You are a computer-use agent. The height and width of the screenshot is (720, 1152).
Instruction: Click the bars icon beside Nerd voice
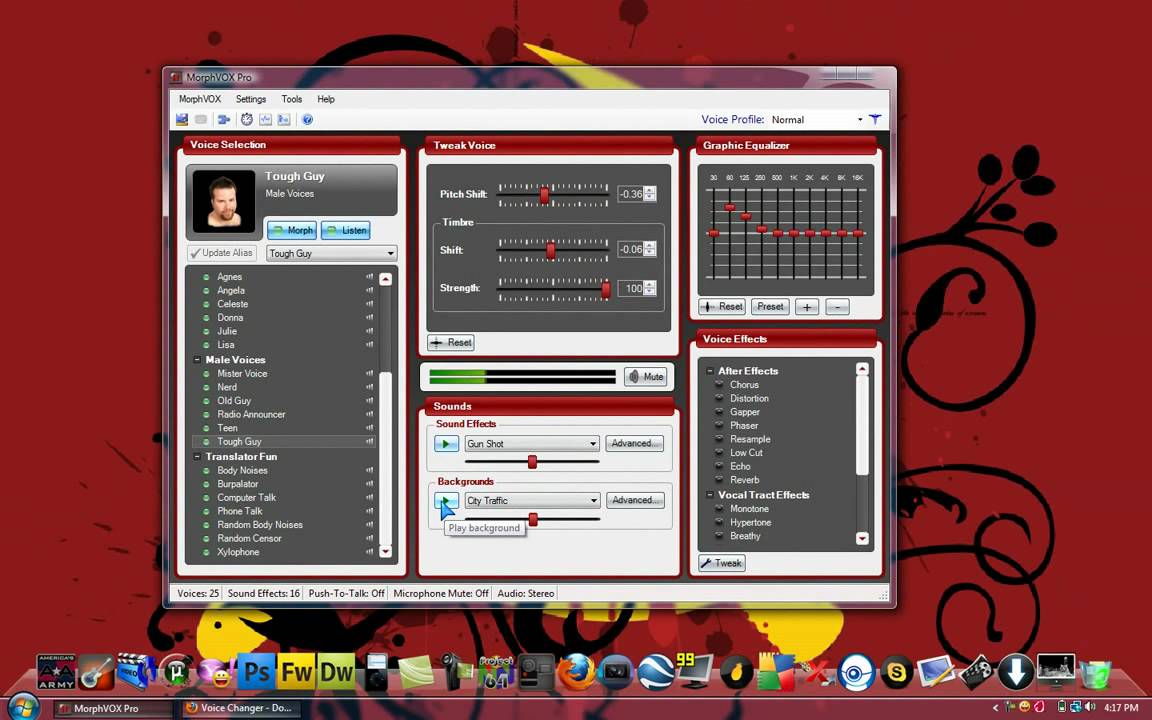[x=370, y=387]
